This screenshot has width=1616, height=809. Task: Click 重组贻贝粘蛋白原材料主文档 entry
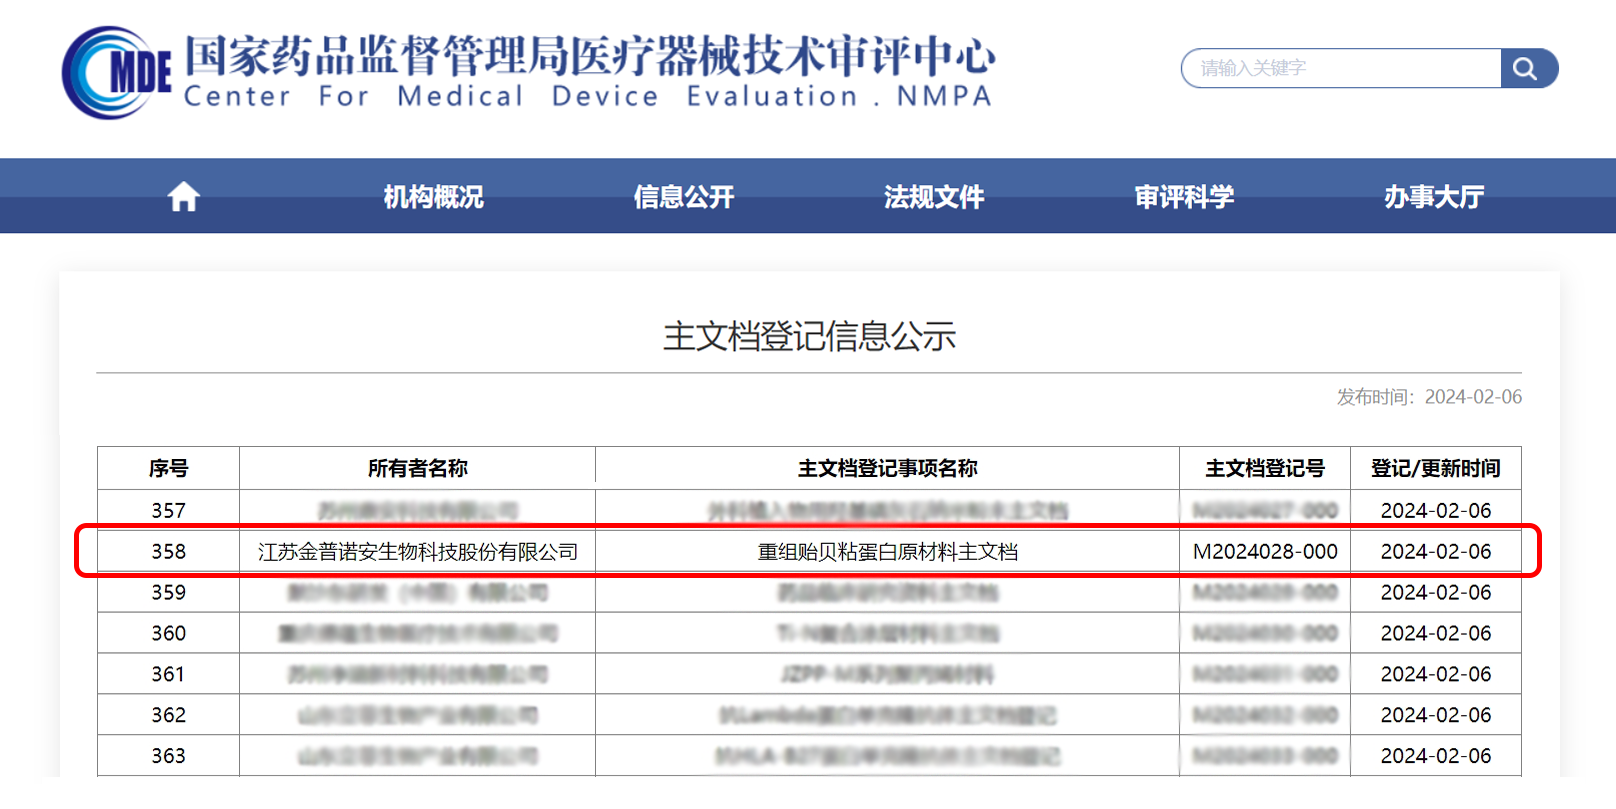pos(887,552)
